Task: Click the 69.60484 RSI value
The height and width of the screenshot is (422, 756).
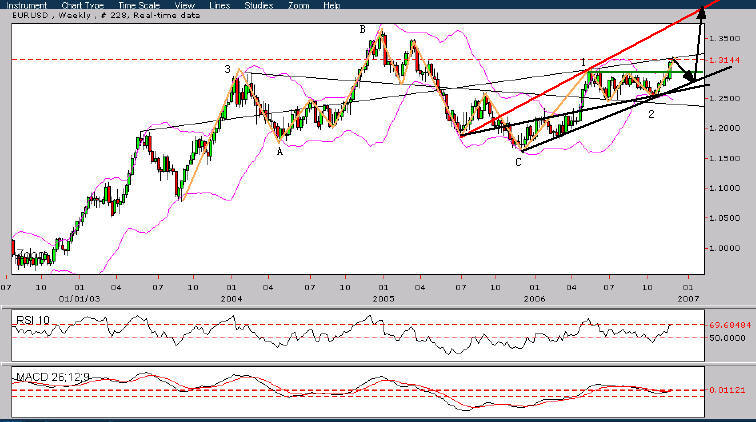Action: pyautogui.click(x=730, y=325)
